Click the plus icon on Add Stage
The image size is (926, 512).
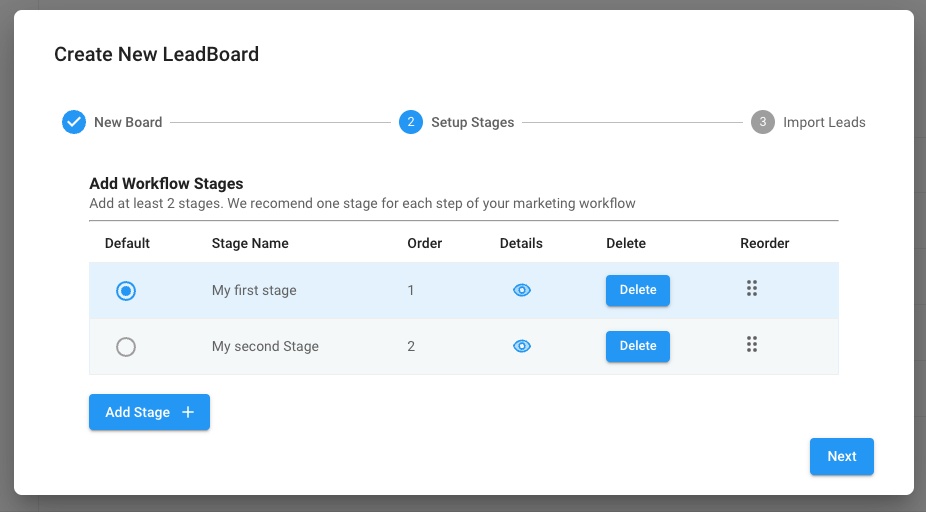click(x=188, y=412)
